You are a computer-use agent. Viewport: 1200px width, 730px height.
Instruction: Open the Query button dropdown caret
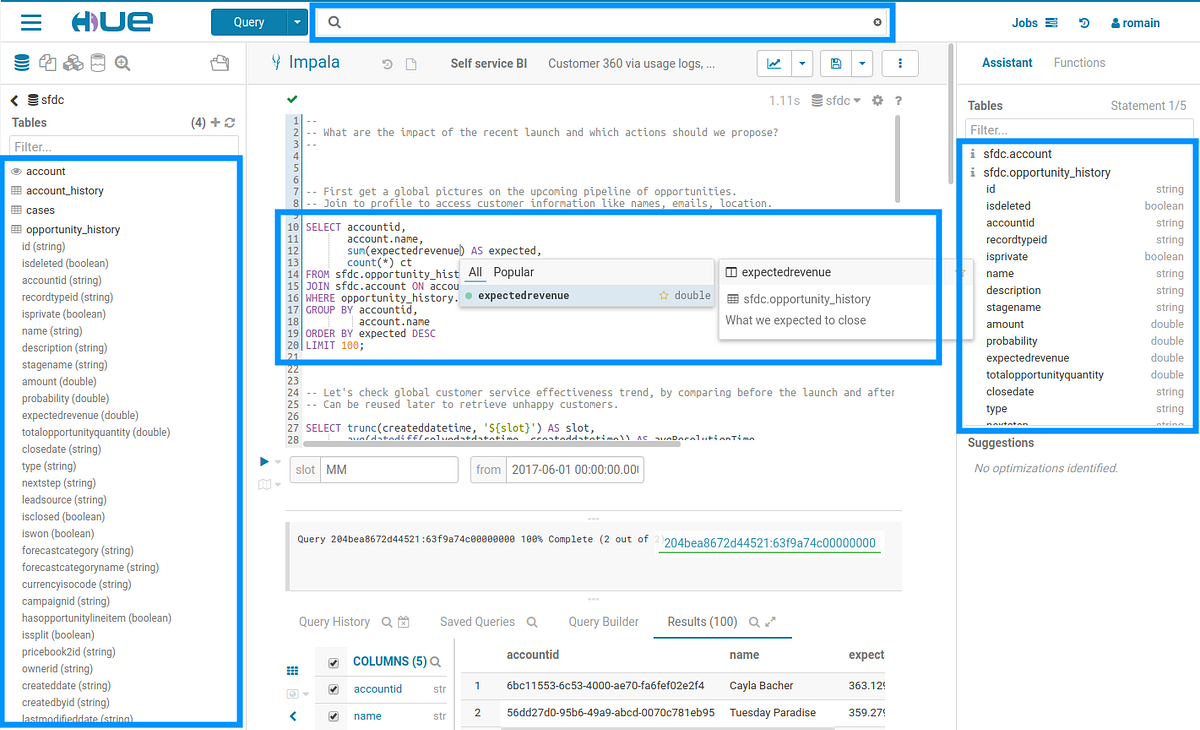click(298, 21)
